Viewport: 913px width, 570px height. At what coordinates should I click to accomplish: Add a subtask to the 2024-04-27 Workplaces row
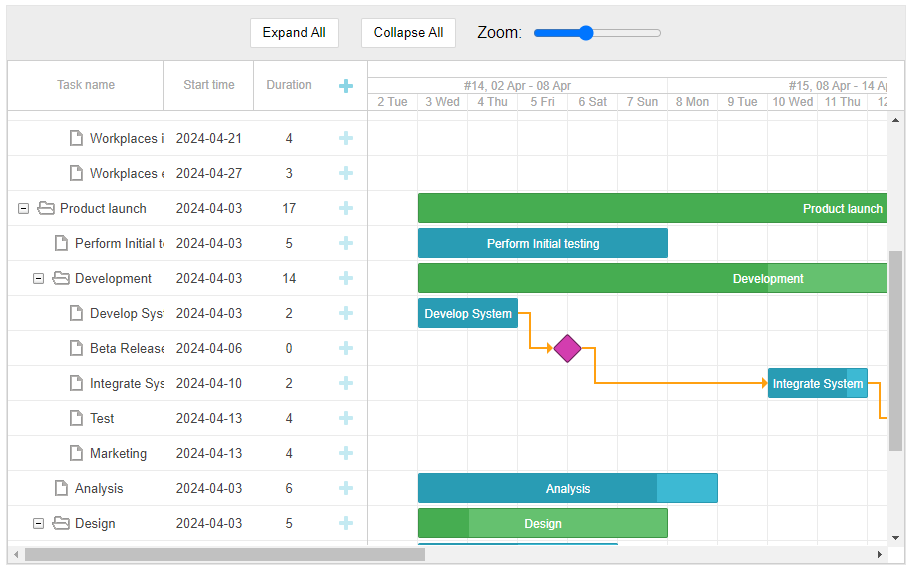(x=346, y=173)
